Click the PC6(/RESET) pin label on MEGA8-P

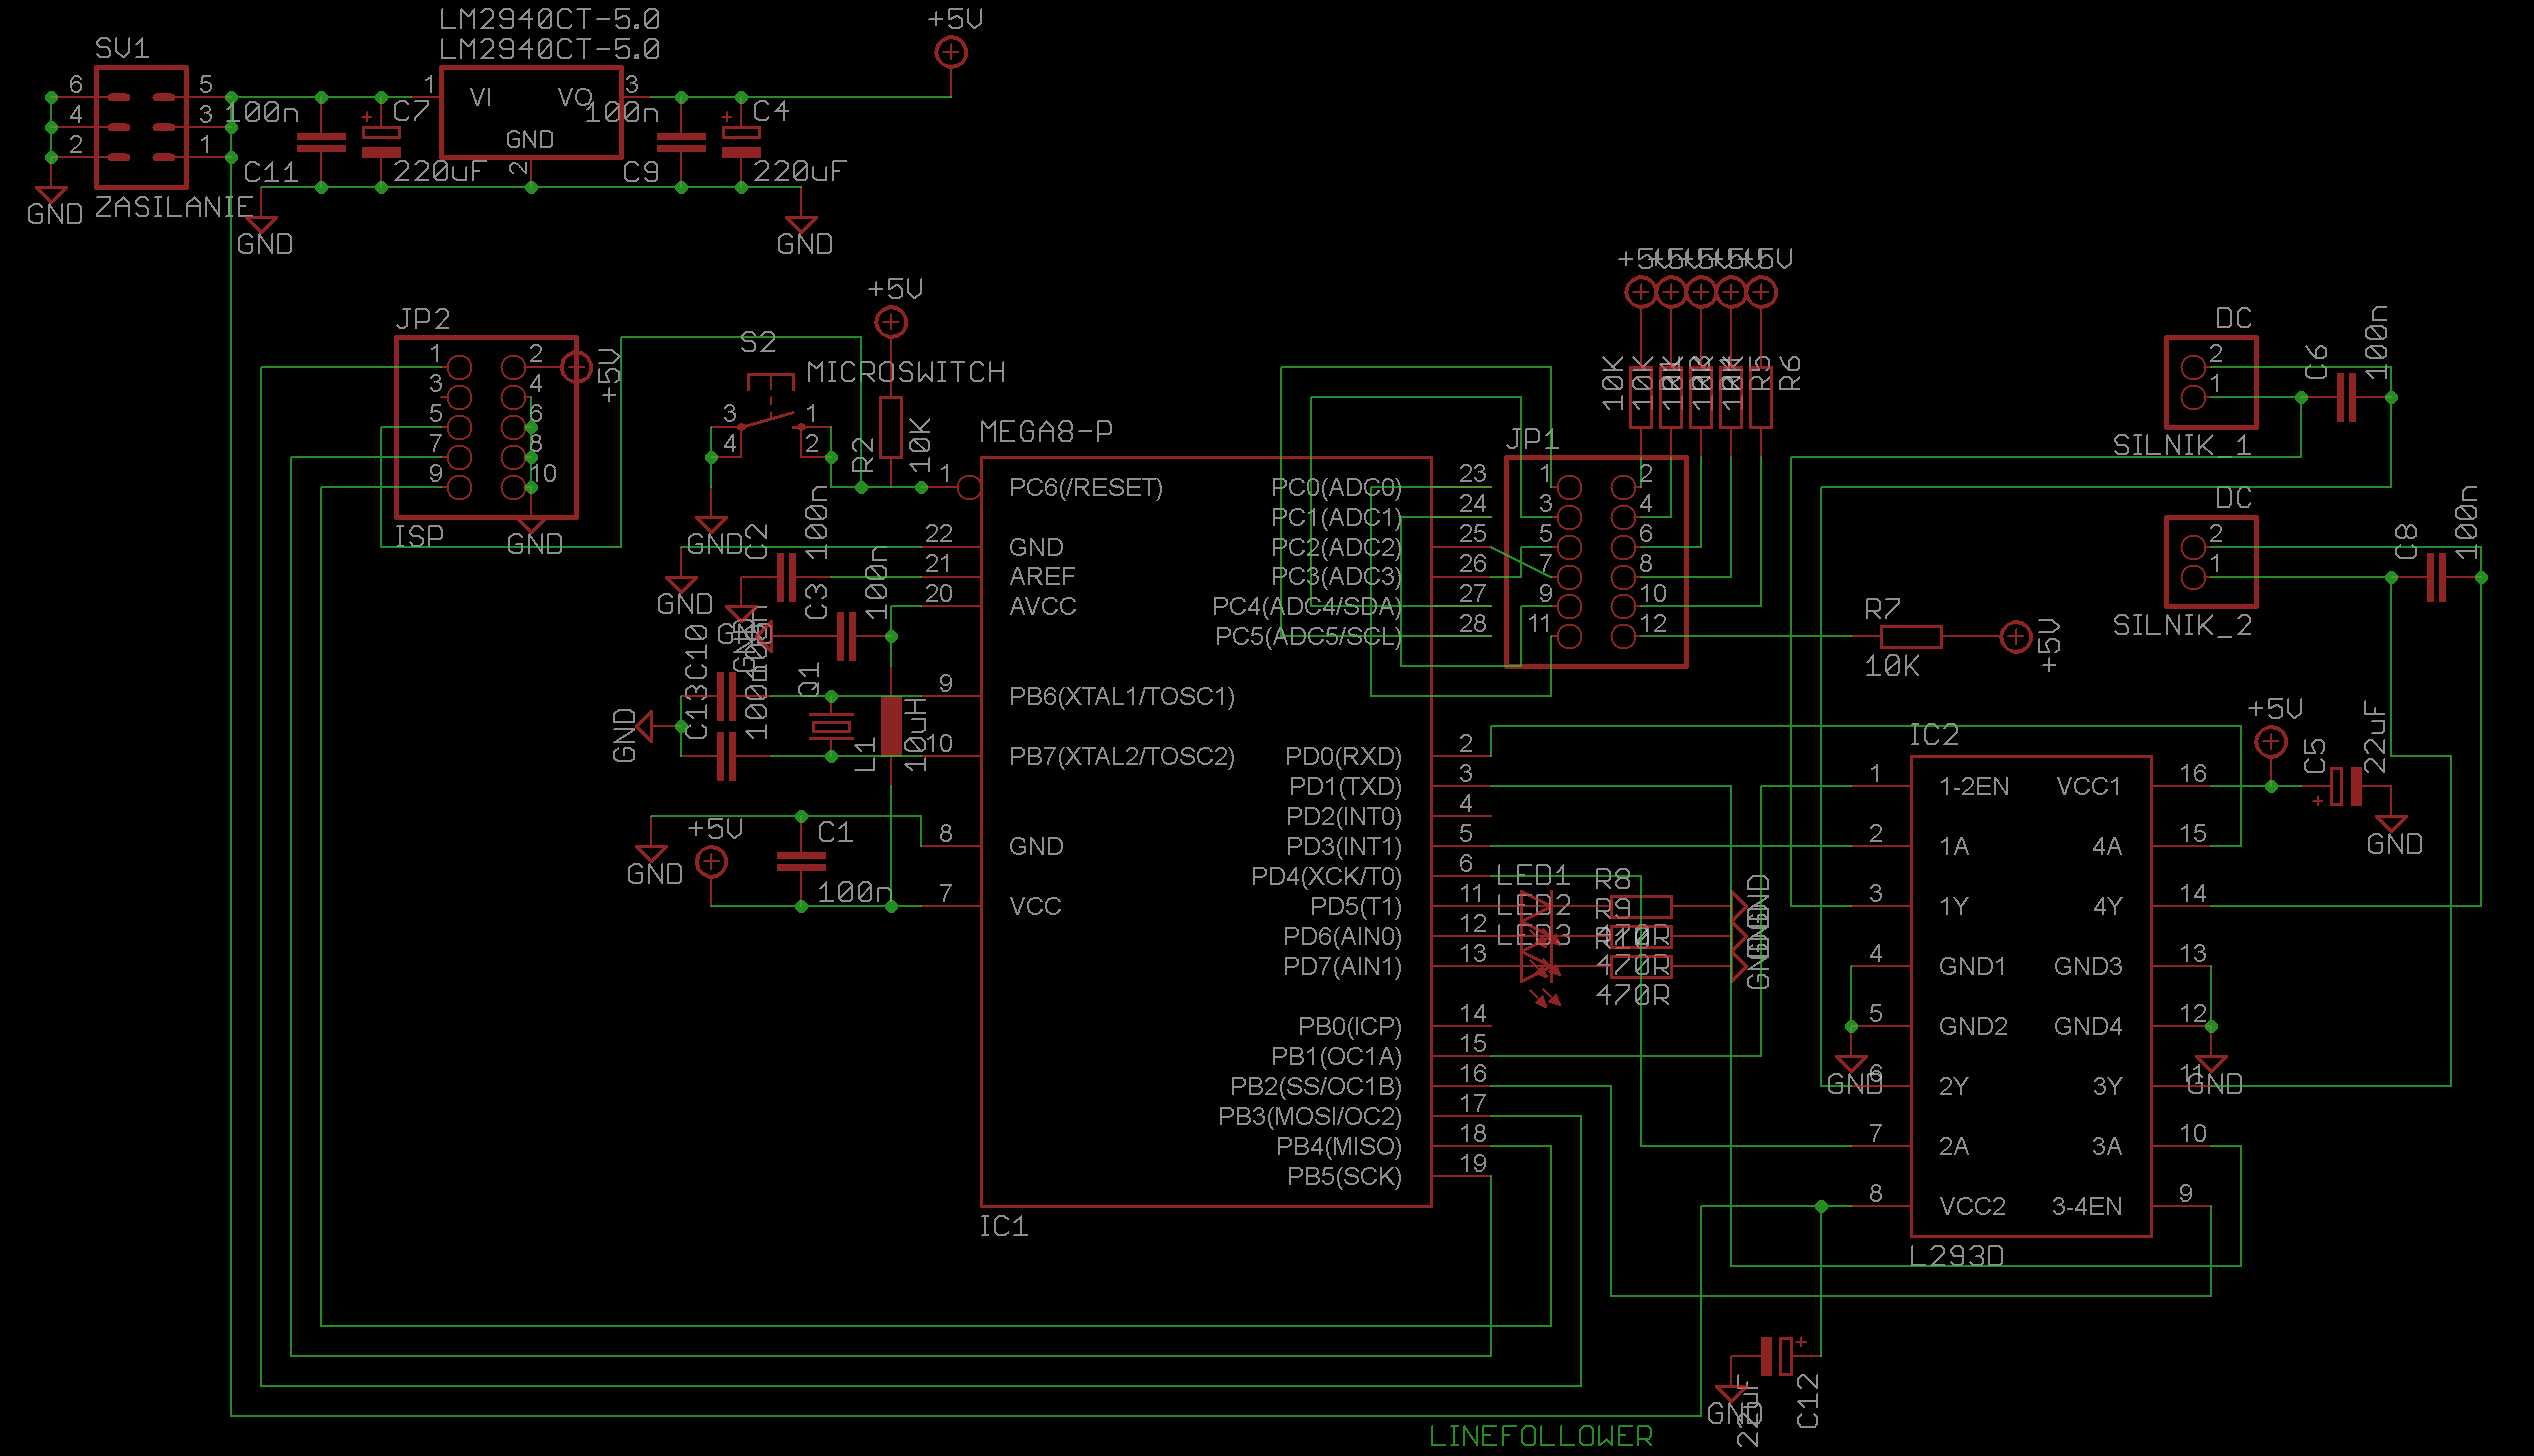[1085, 488]
